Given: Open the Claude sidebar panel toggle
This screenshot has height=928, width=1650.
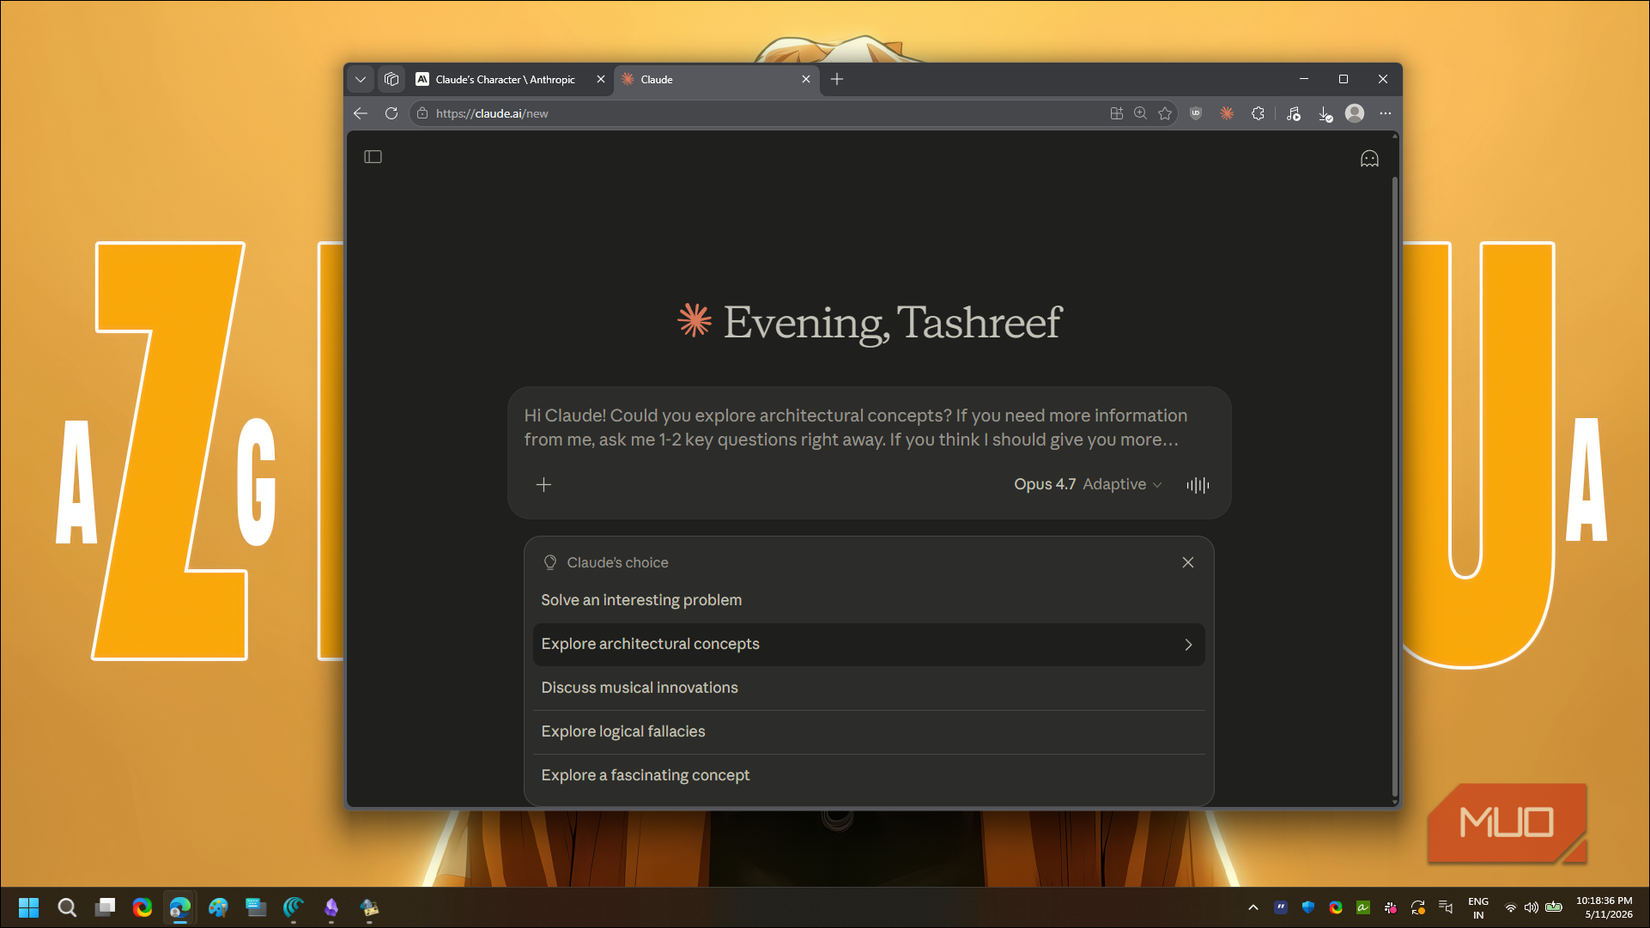Looking at the screenshot, I should [x=373, y=157].
